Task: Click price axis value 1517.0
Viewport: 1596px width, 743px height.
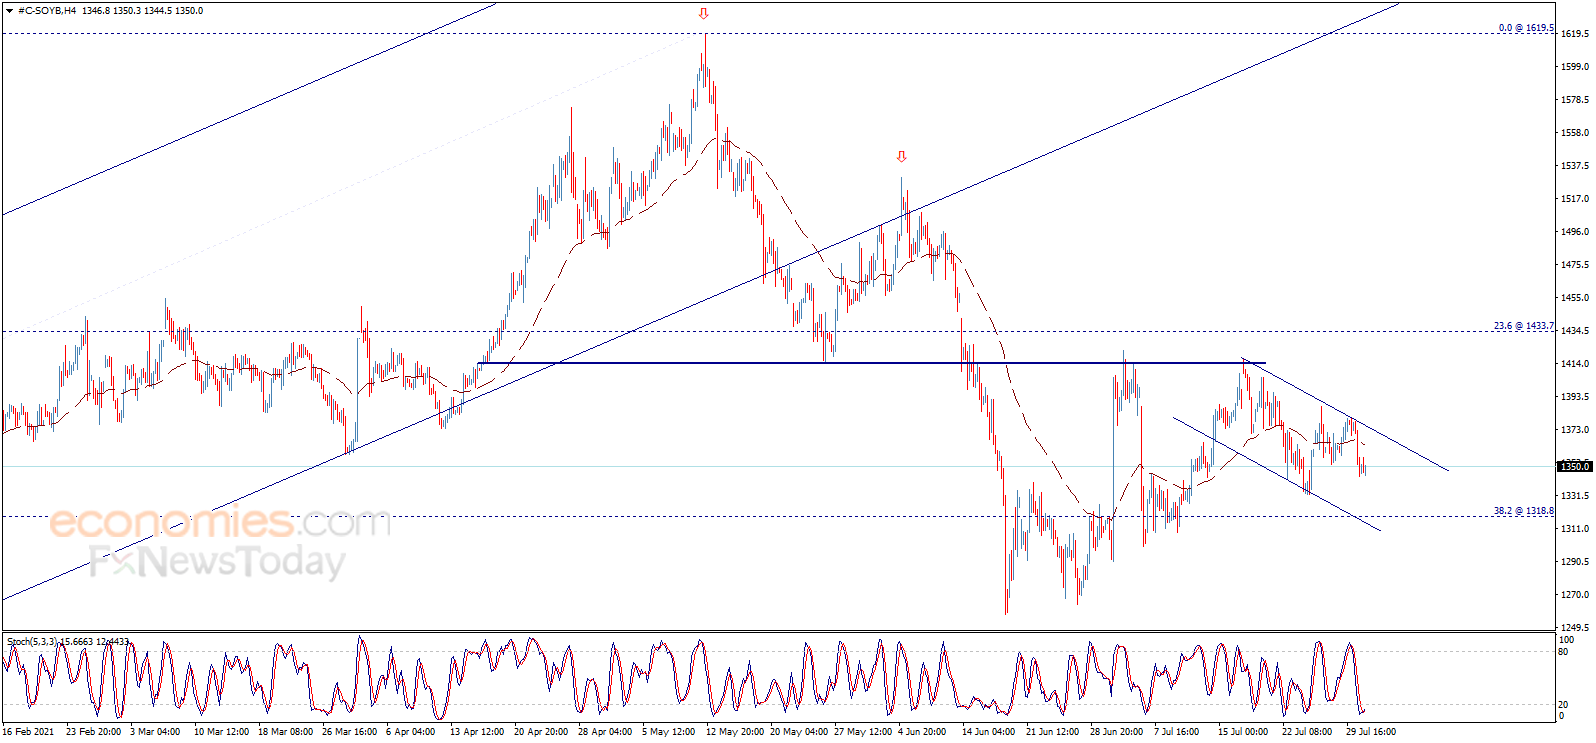Action: [1574, 199]
